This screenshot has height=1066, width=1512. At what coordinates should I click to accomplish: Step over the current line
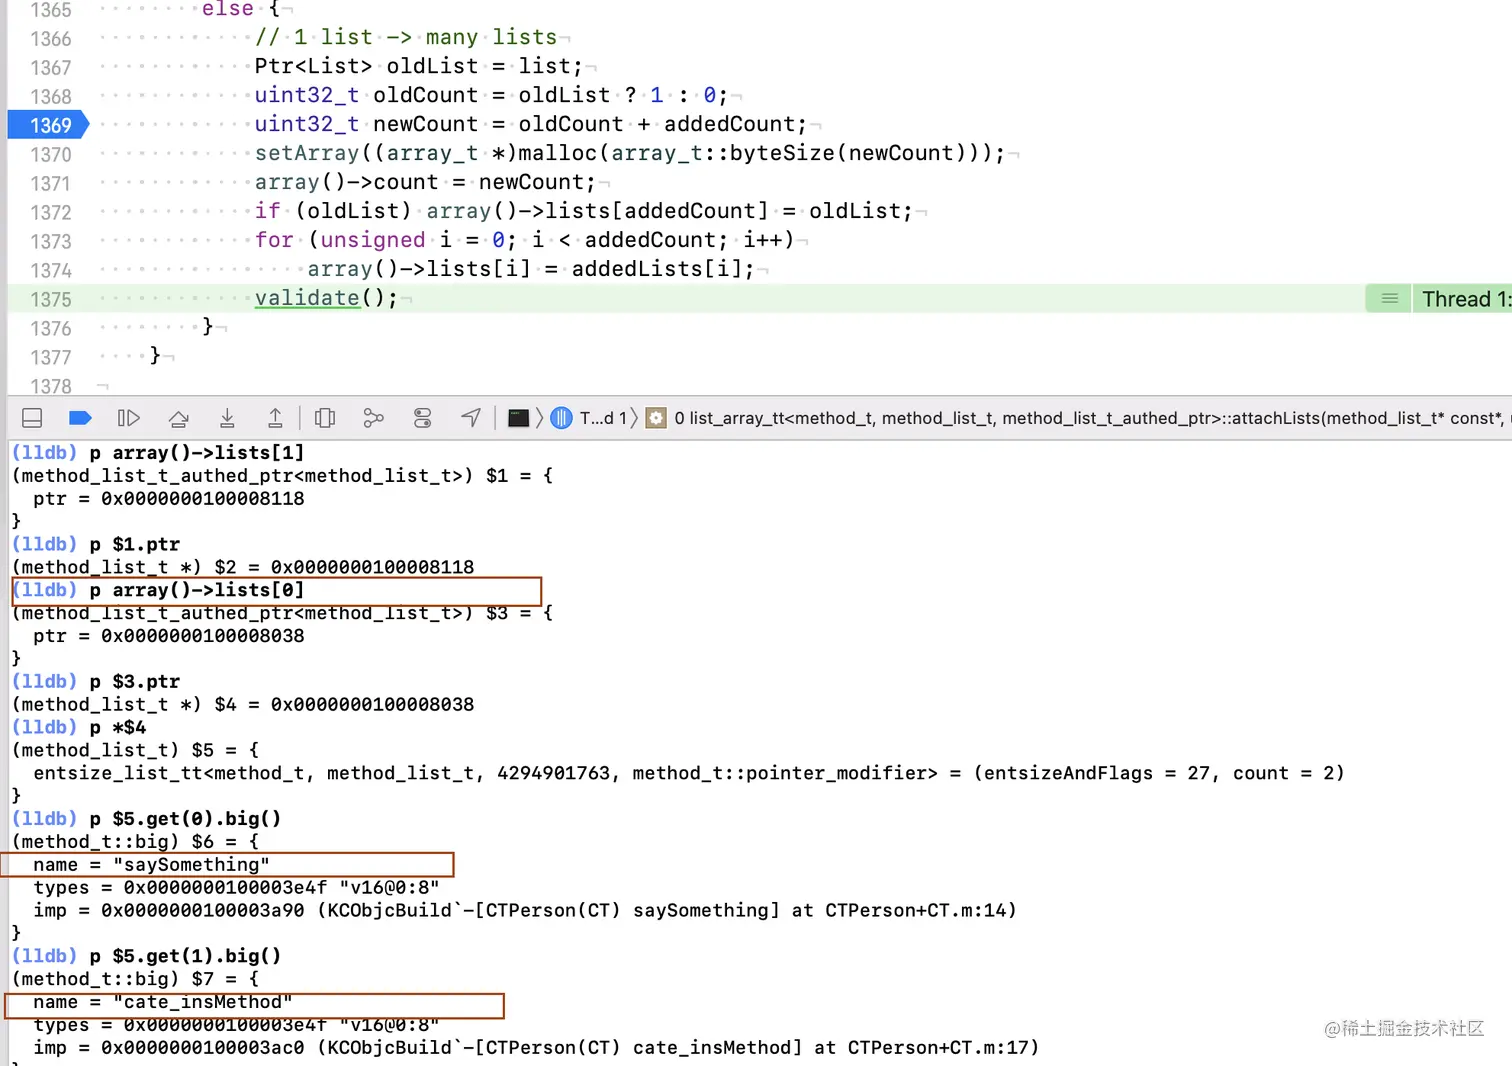pos(178,418)
